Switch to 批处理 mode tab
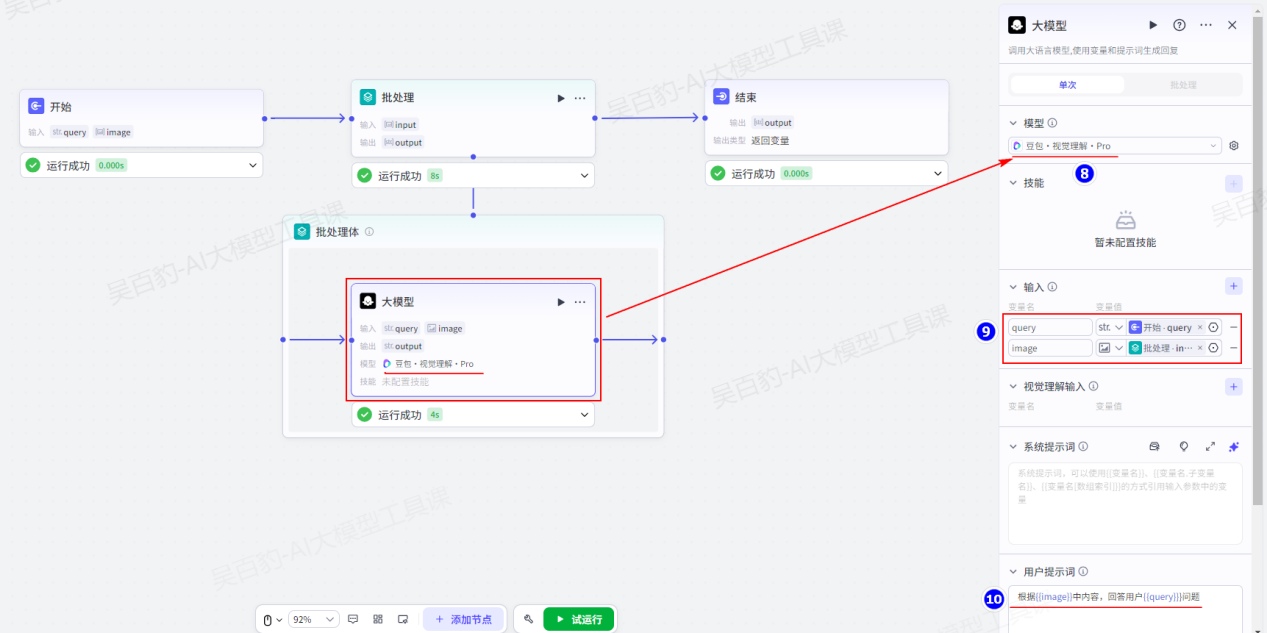Image resolution: width=1267 pixels, height=633 pixels. tap(1183, 85)
